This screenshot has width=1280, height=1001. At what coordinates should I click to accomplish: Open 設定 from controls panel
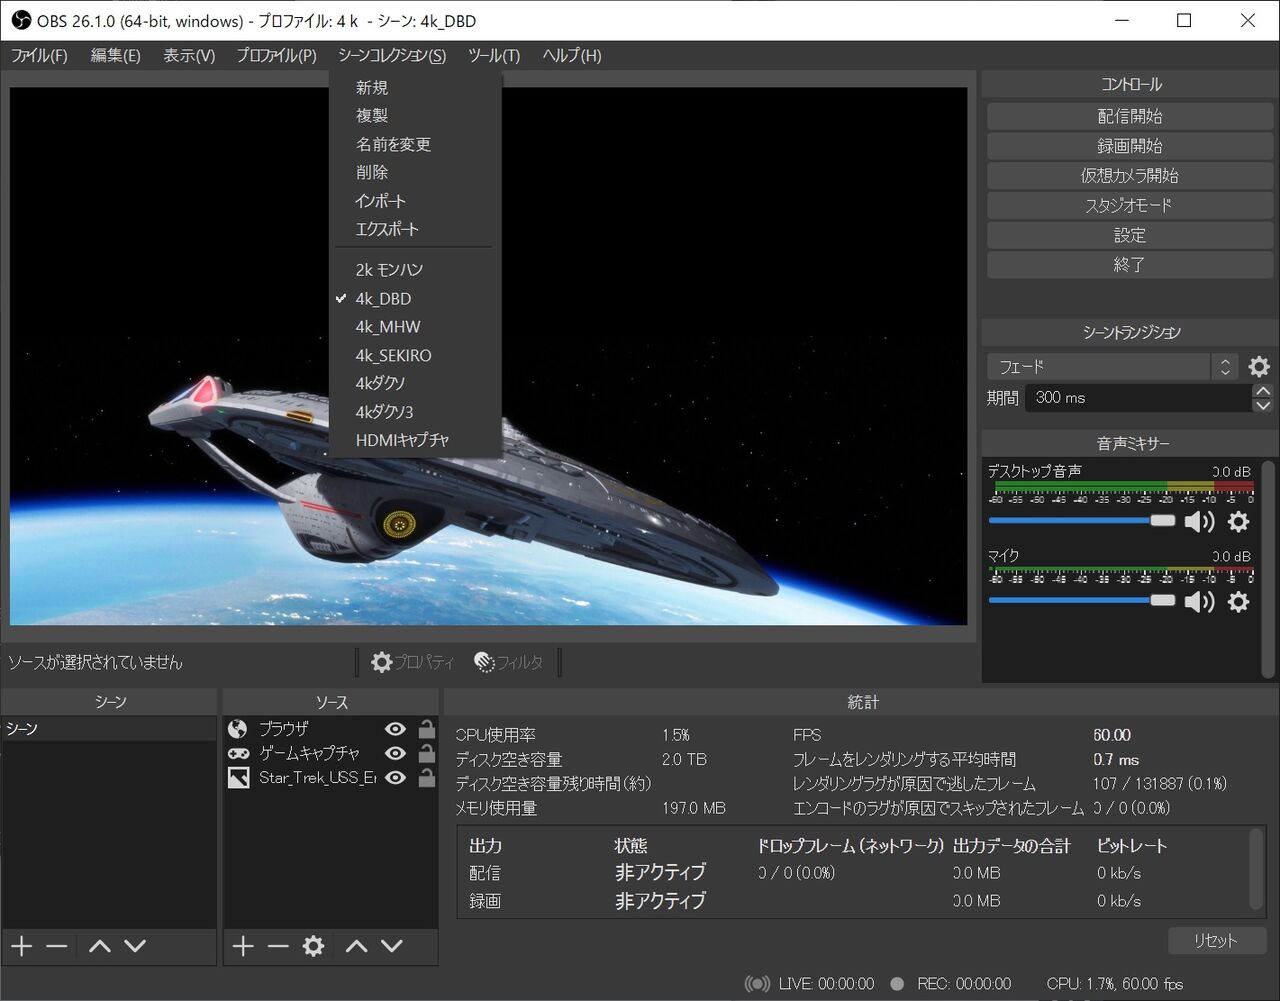click(1129, 235)
